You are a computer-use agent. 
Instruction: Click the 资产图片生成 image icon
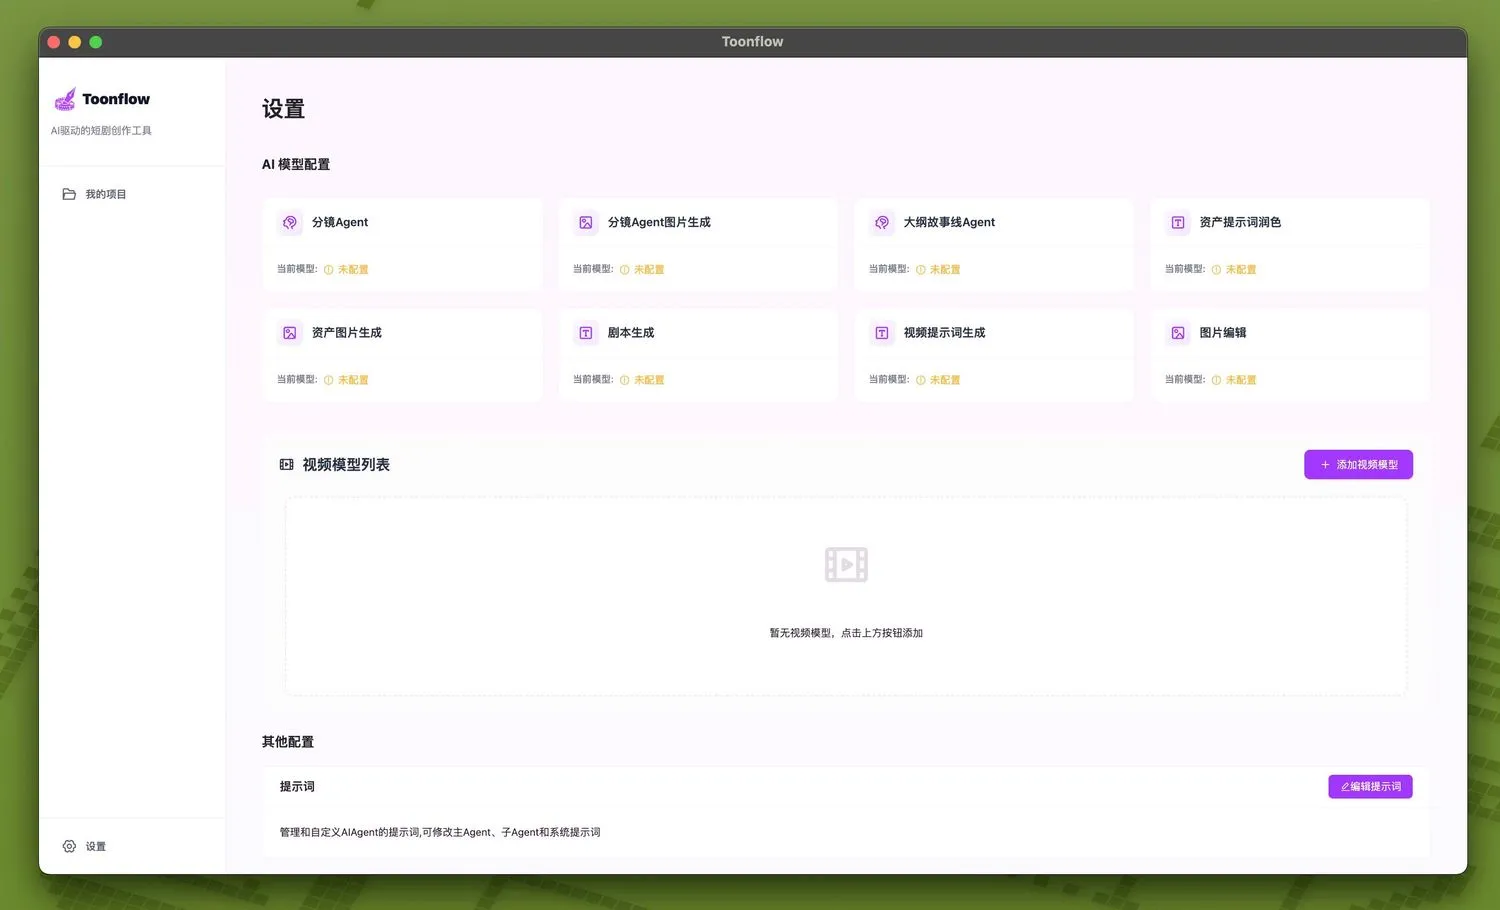pos(290,333)
